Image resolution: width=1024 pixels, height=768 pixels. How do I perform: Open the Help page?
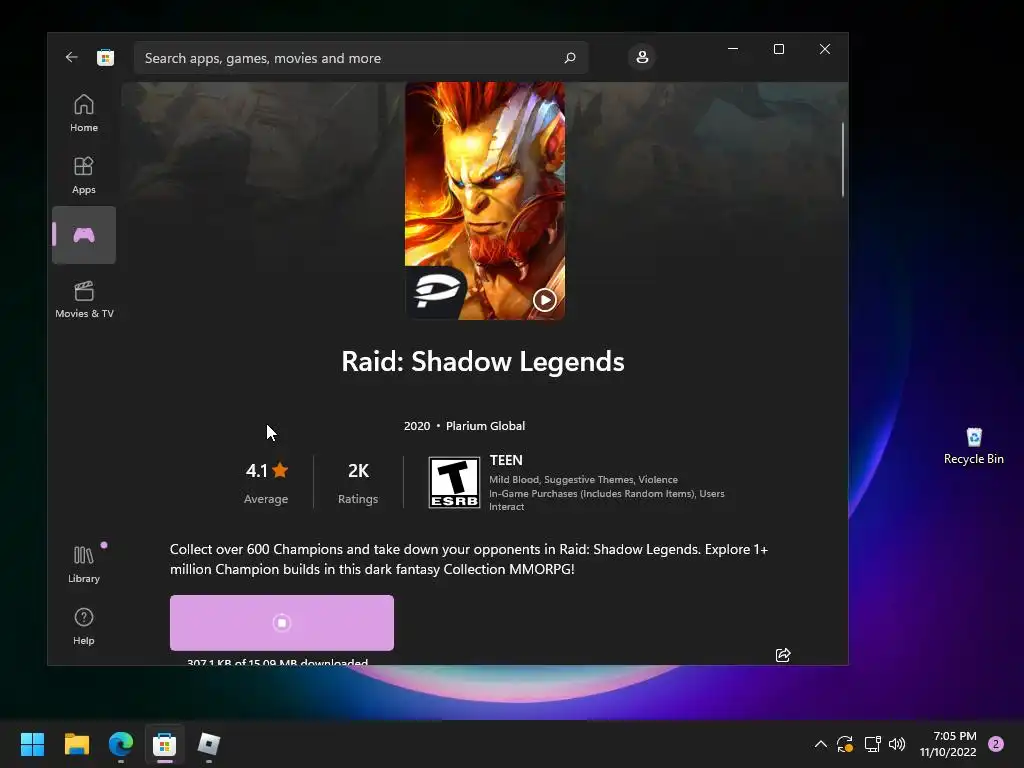[84, 626]
